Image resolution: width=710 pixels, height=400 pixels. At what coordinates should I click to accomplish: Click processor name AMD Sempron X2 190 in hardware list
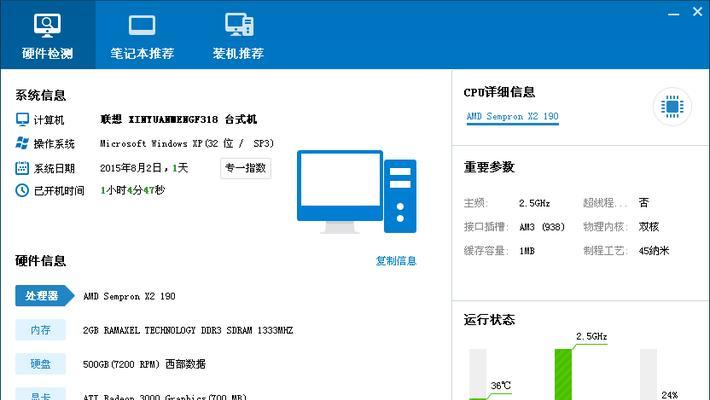(129, 296)
